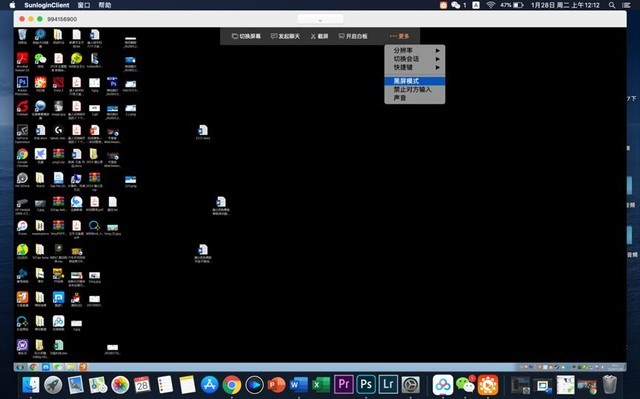Open the Recycle Bin on remote desktop
The image size is (640, 399).
click(x=22, y=36)
